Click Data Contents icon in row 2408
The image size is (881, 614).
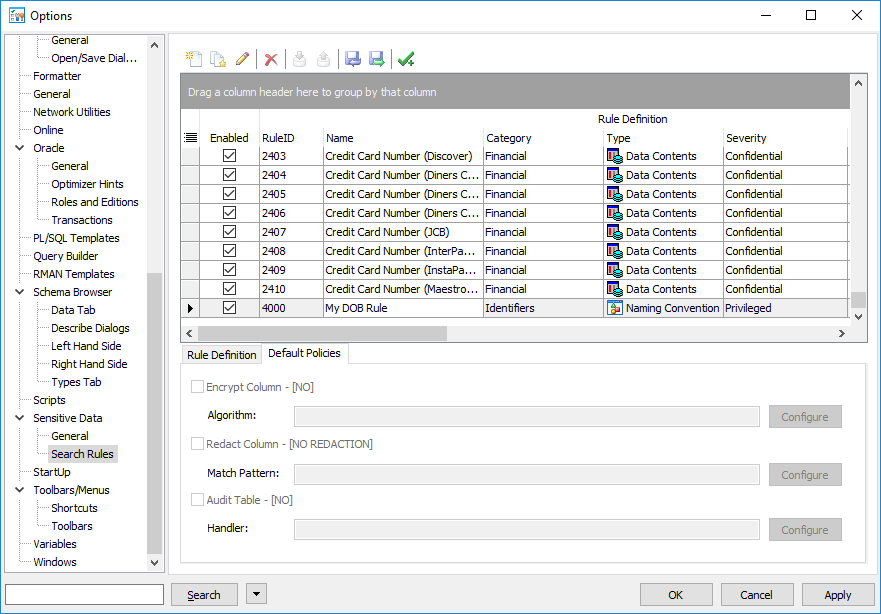[x=615, y=251]
